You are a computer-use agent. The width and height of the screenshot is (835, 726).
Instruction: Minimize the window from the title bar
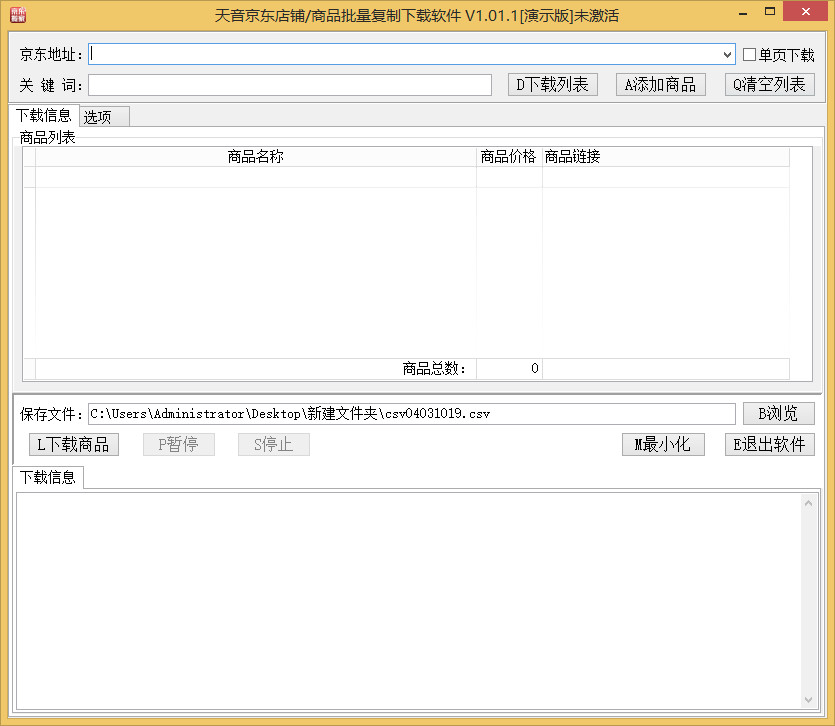tap(743, 12)
